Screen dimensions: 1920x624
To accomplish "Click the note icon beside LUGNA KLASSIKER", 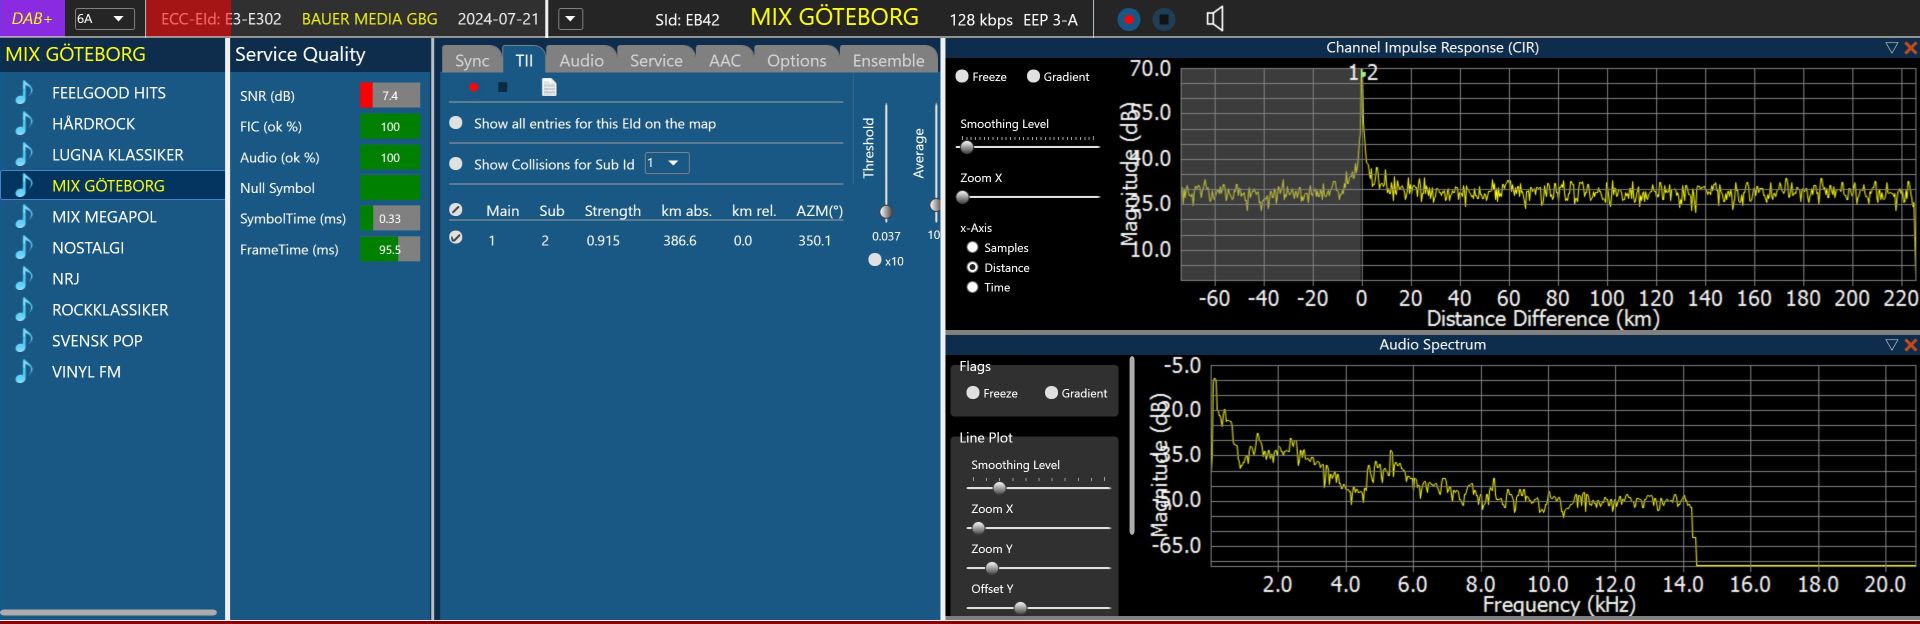I will click(24, 155).
